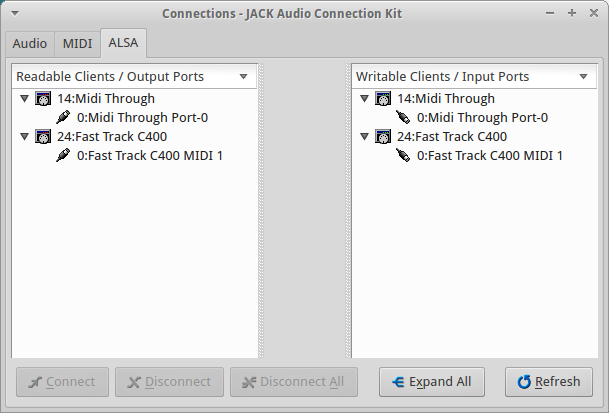
Task: Click the Midi Through Port-0 output plug icon
Action: (63, 118)
